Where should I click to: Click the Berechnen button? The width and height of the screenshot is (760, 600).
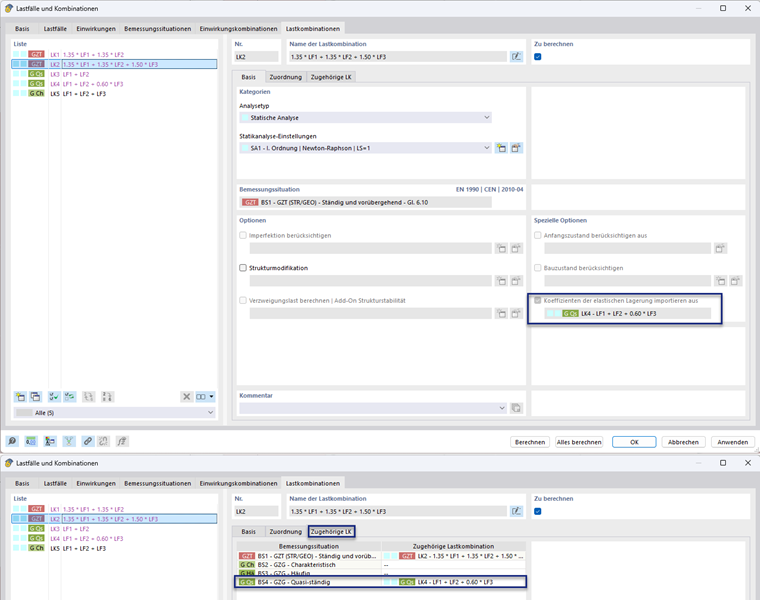pyautogui.click(x=530, y=442)
